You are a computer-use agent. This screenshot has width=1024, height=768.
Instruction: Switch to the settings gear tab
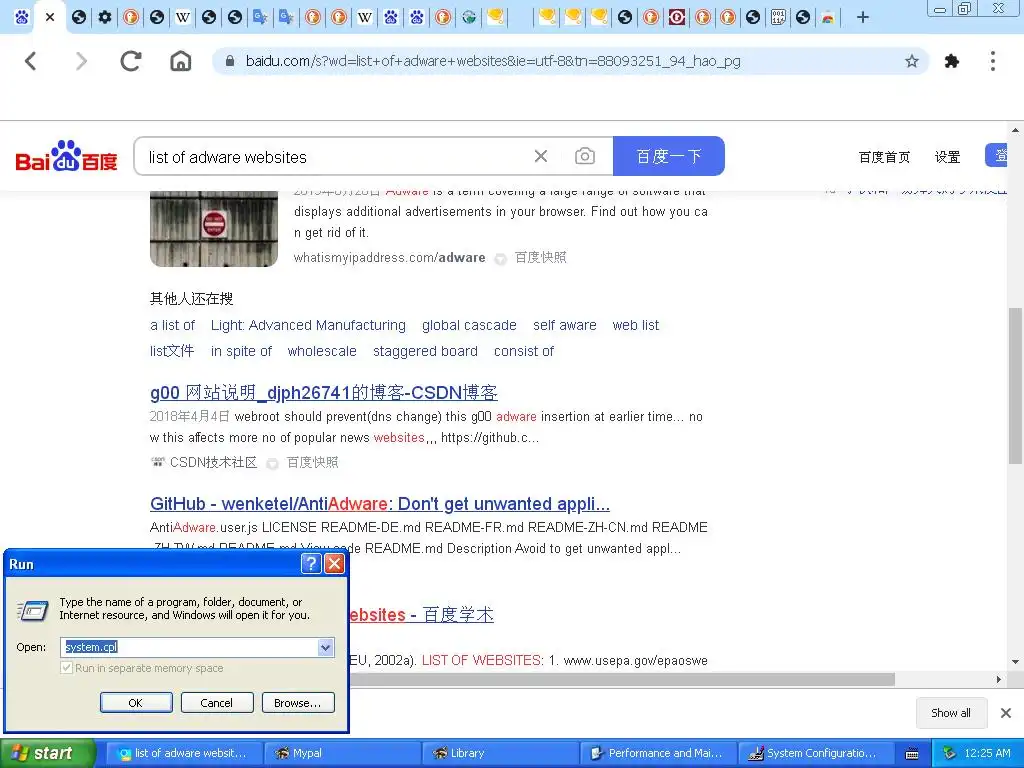click(x=104, y=18)
